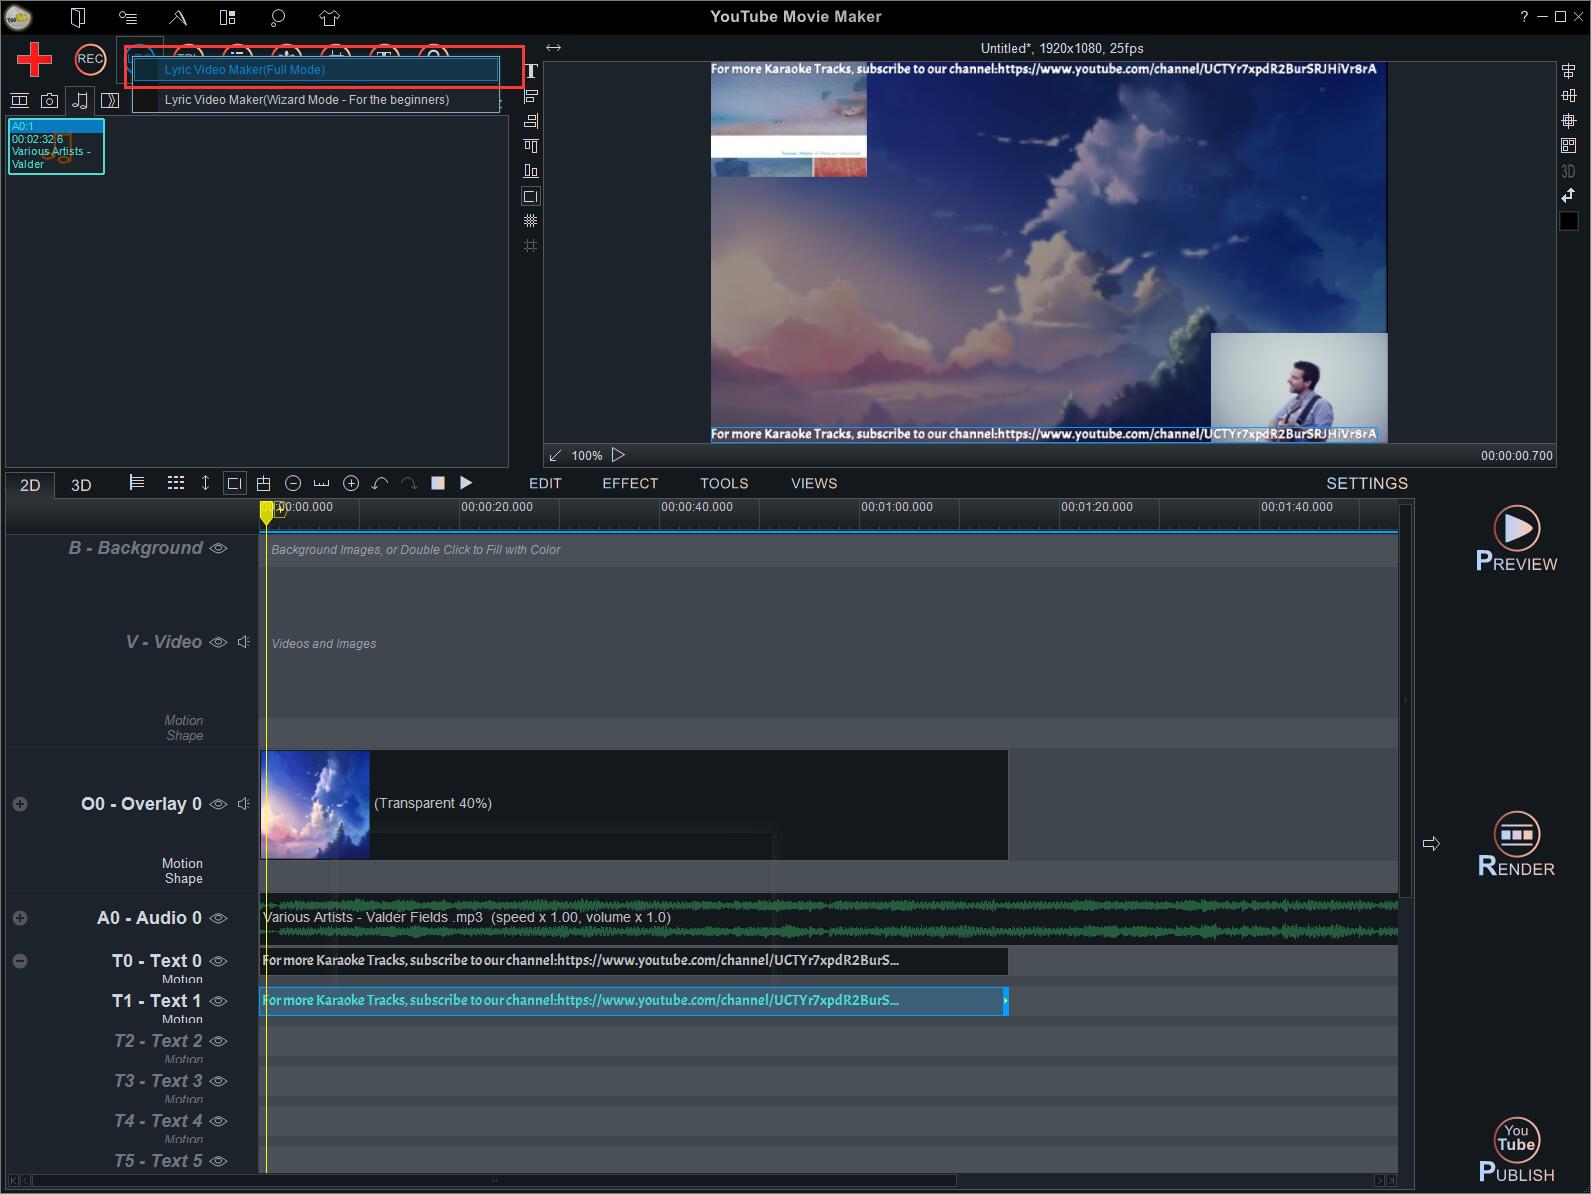This screenshot has width=1591, height=1194.
Task: Click the timeline dotted grid view icon
Action: (x=176, y=483)
